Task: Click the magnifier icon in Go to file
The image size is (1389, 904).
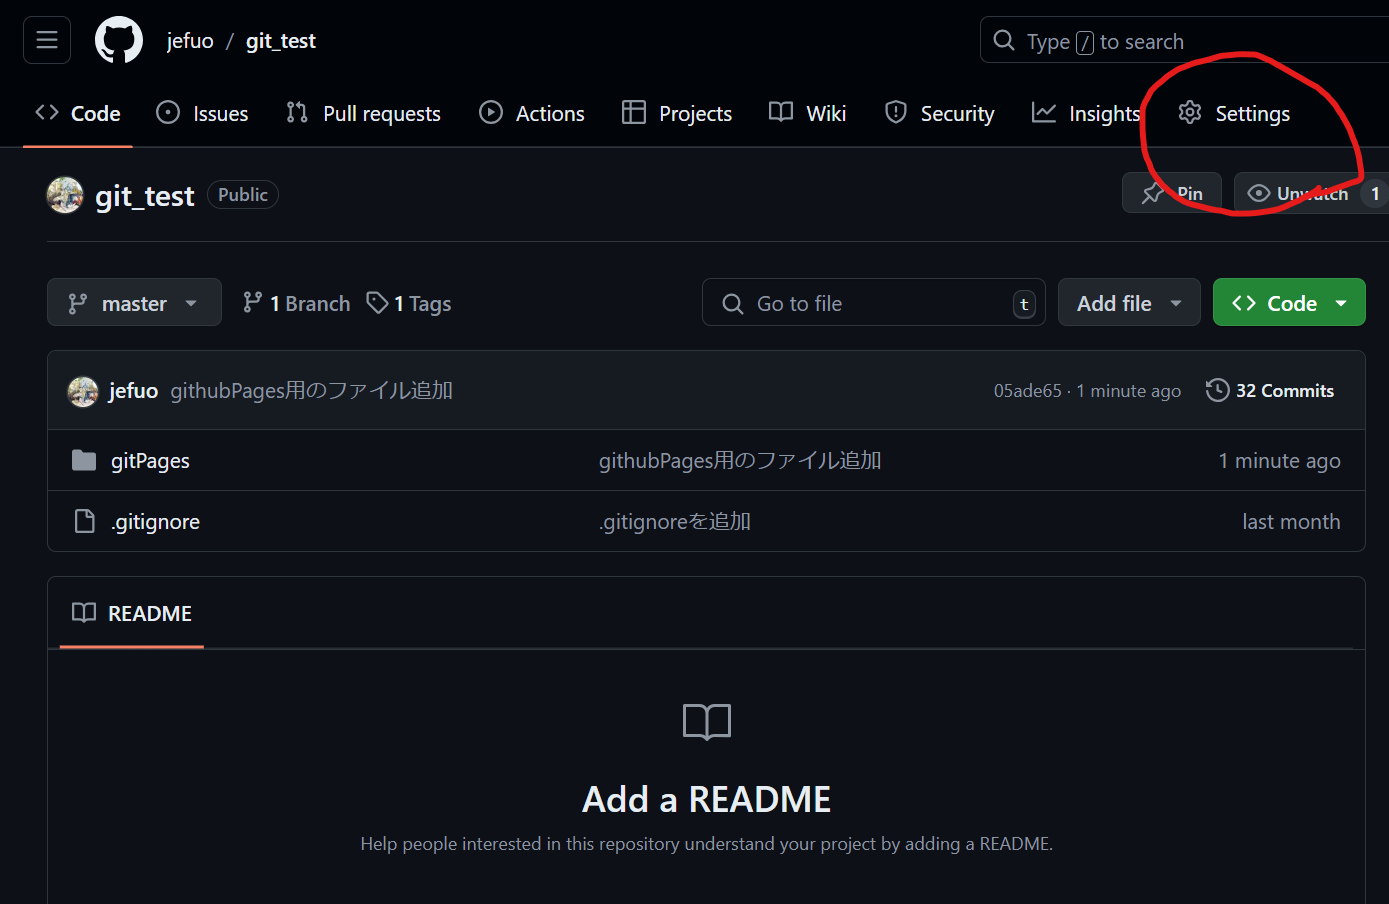Action: click(x=733, y=304)
